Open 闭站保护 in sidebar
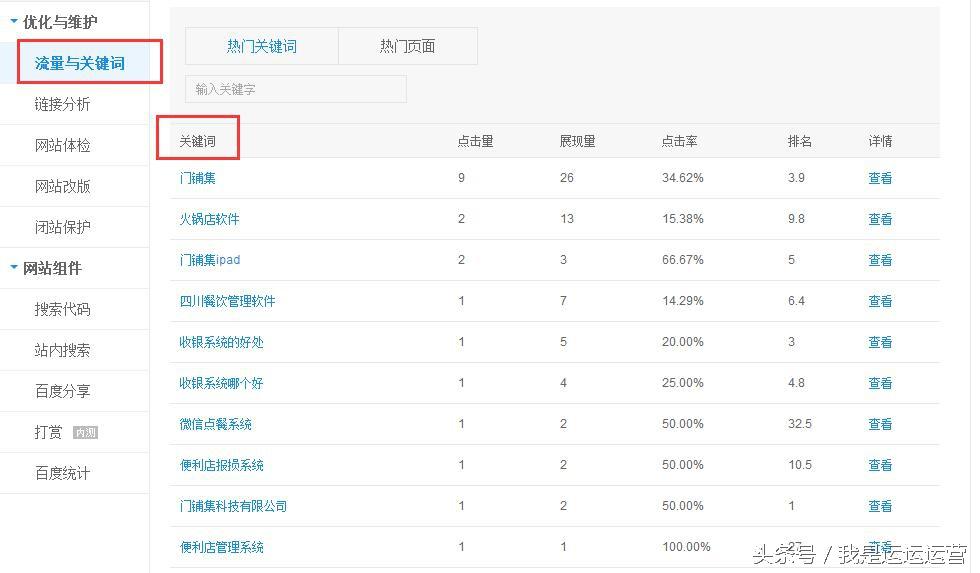 (x=62, y=227)
